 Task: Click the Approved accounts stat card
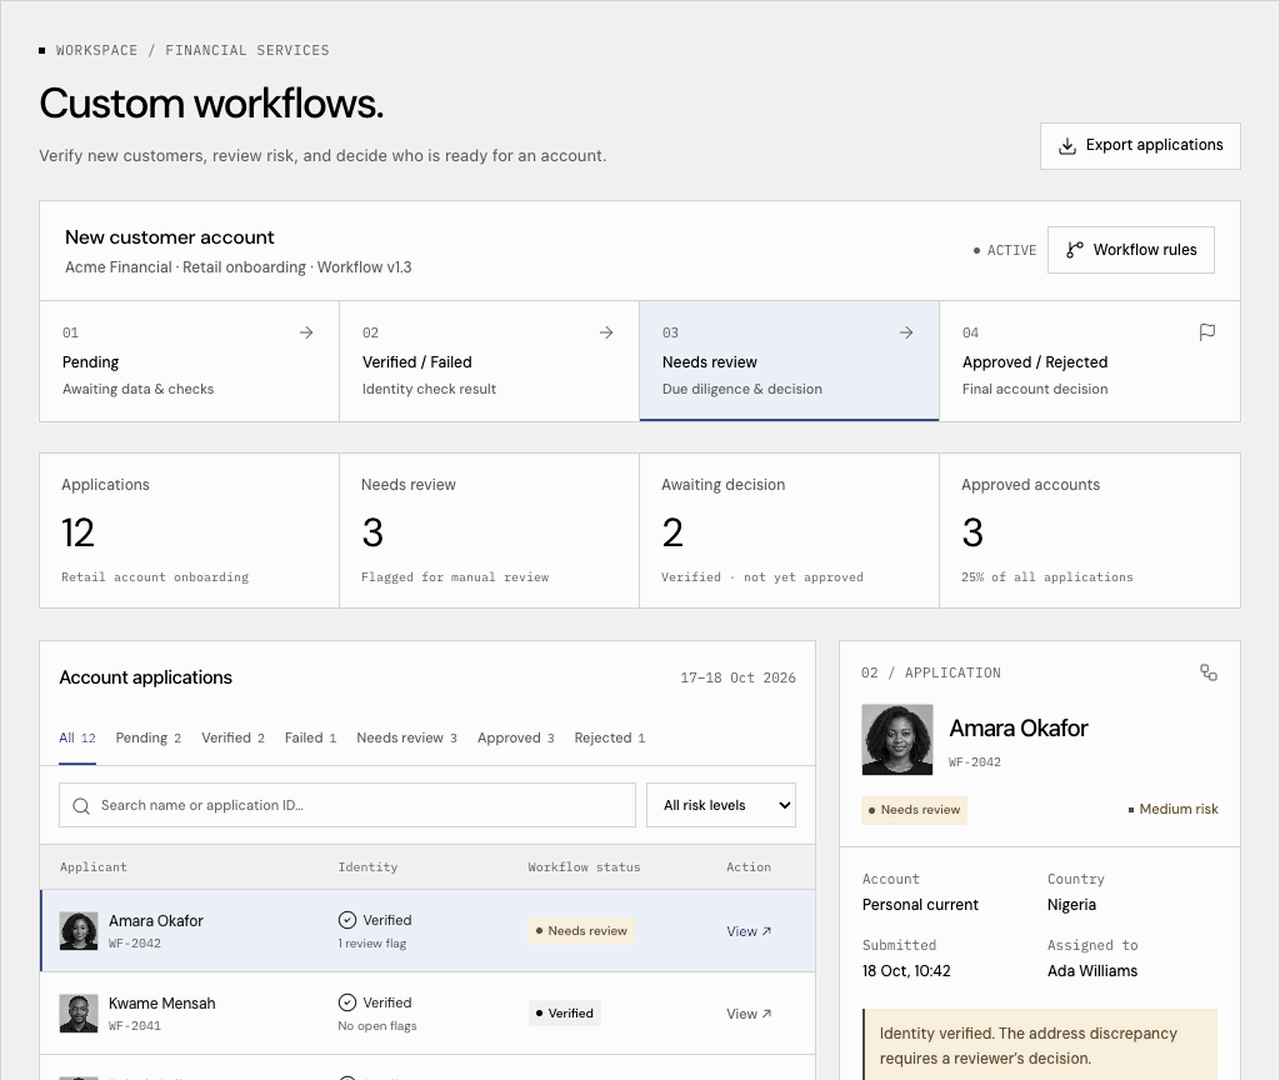pos(1090,531)
